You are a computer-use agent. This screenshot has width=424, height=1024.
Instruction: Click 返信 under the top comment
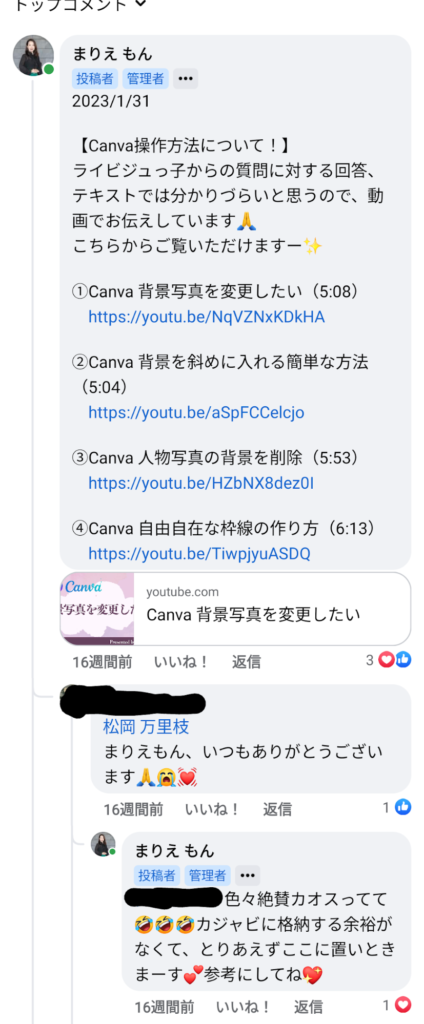[246, 662]
